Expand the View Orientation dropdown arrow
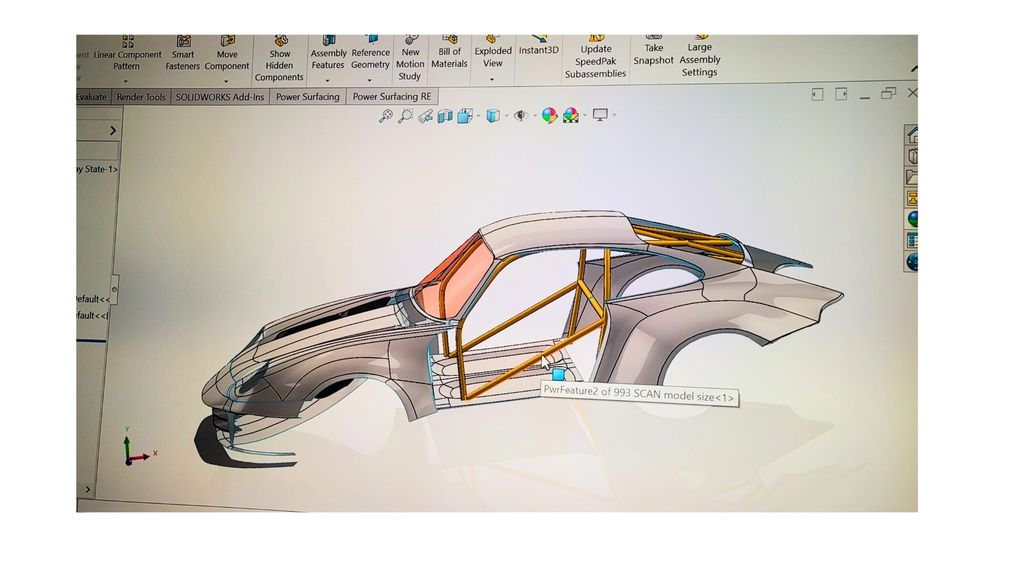This screenshot has width=1023, height=575. click(x=478, y=116)
